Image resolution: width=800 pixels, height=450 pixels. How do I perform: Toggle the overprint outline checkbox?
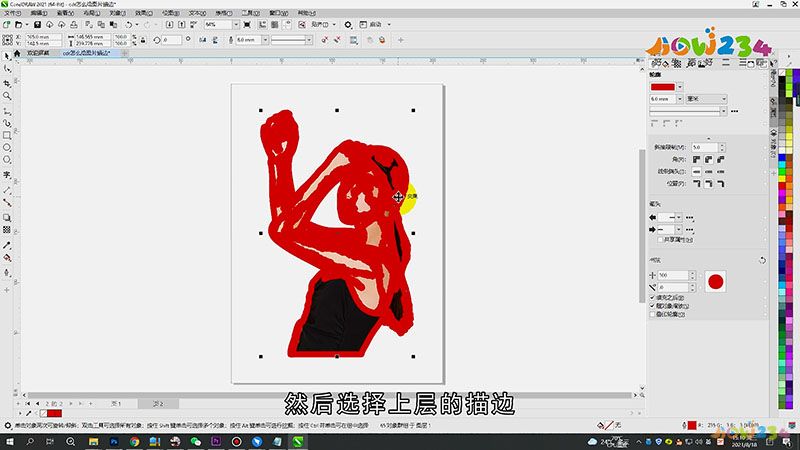coord(652,314)
